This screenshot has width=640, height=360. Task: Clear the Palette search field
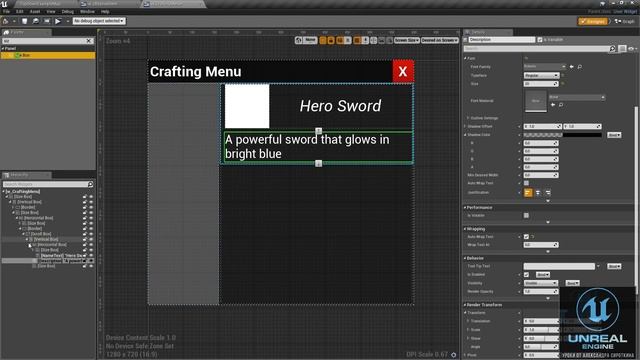pyautogui.click(x=89, y=41)
